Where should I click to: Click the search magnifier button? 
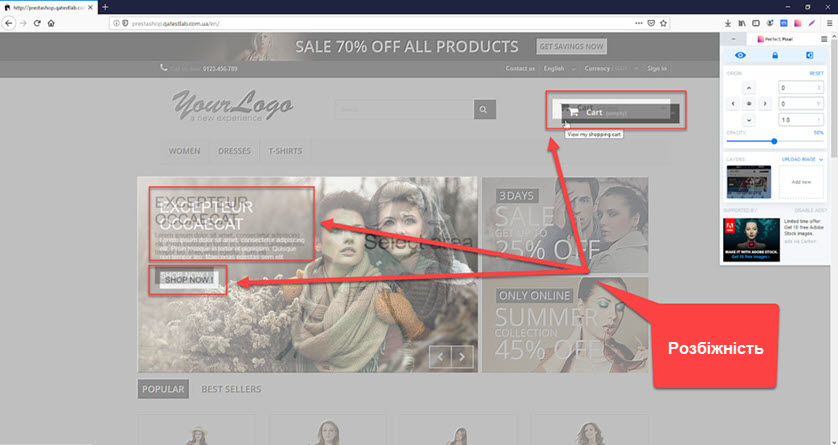tap(485, 110)
